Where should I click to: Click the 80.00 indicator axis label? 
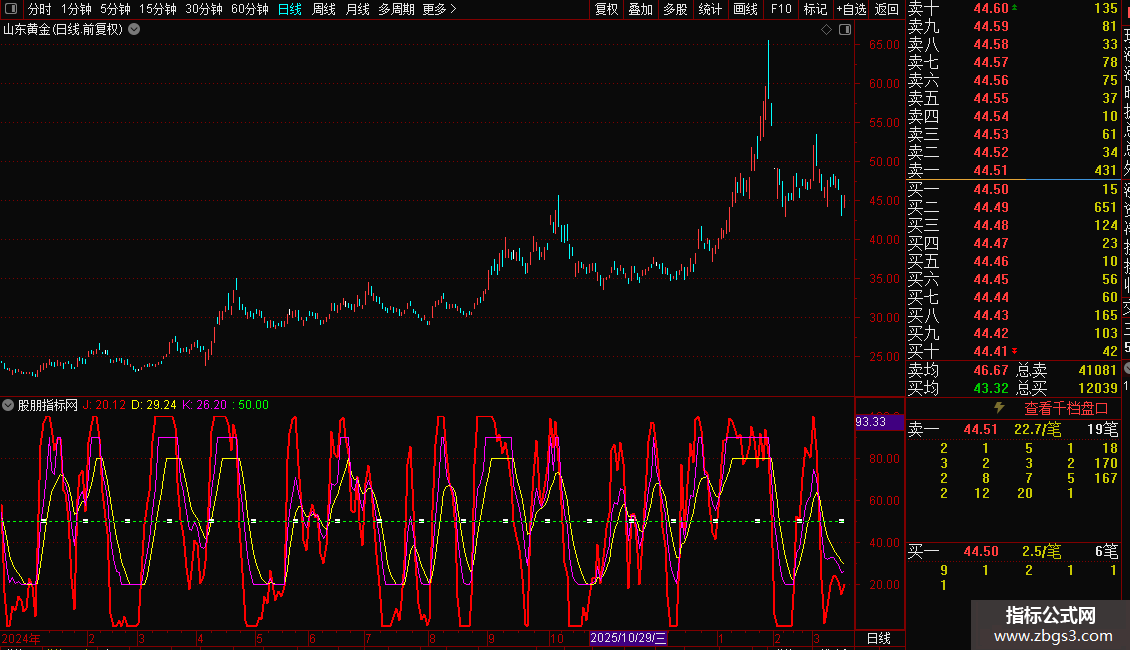tap(884, 458)
